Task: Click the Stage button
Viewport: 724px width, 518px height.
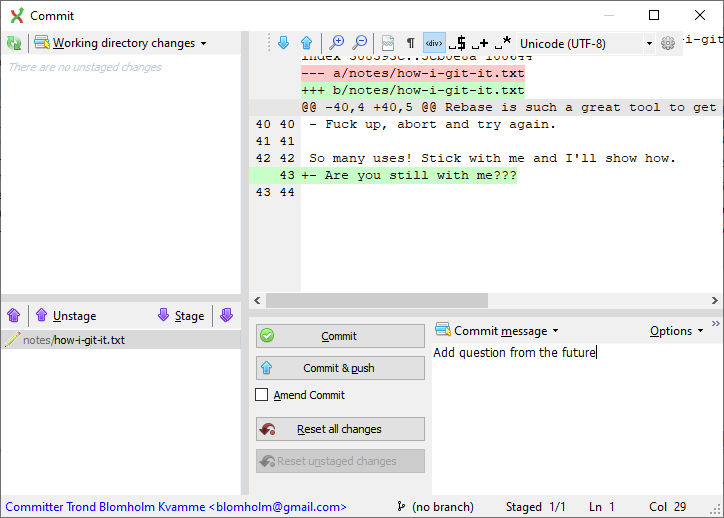Action: (181, 316)
